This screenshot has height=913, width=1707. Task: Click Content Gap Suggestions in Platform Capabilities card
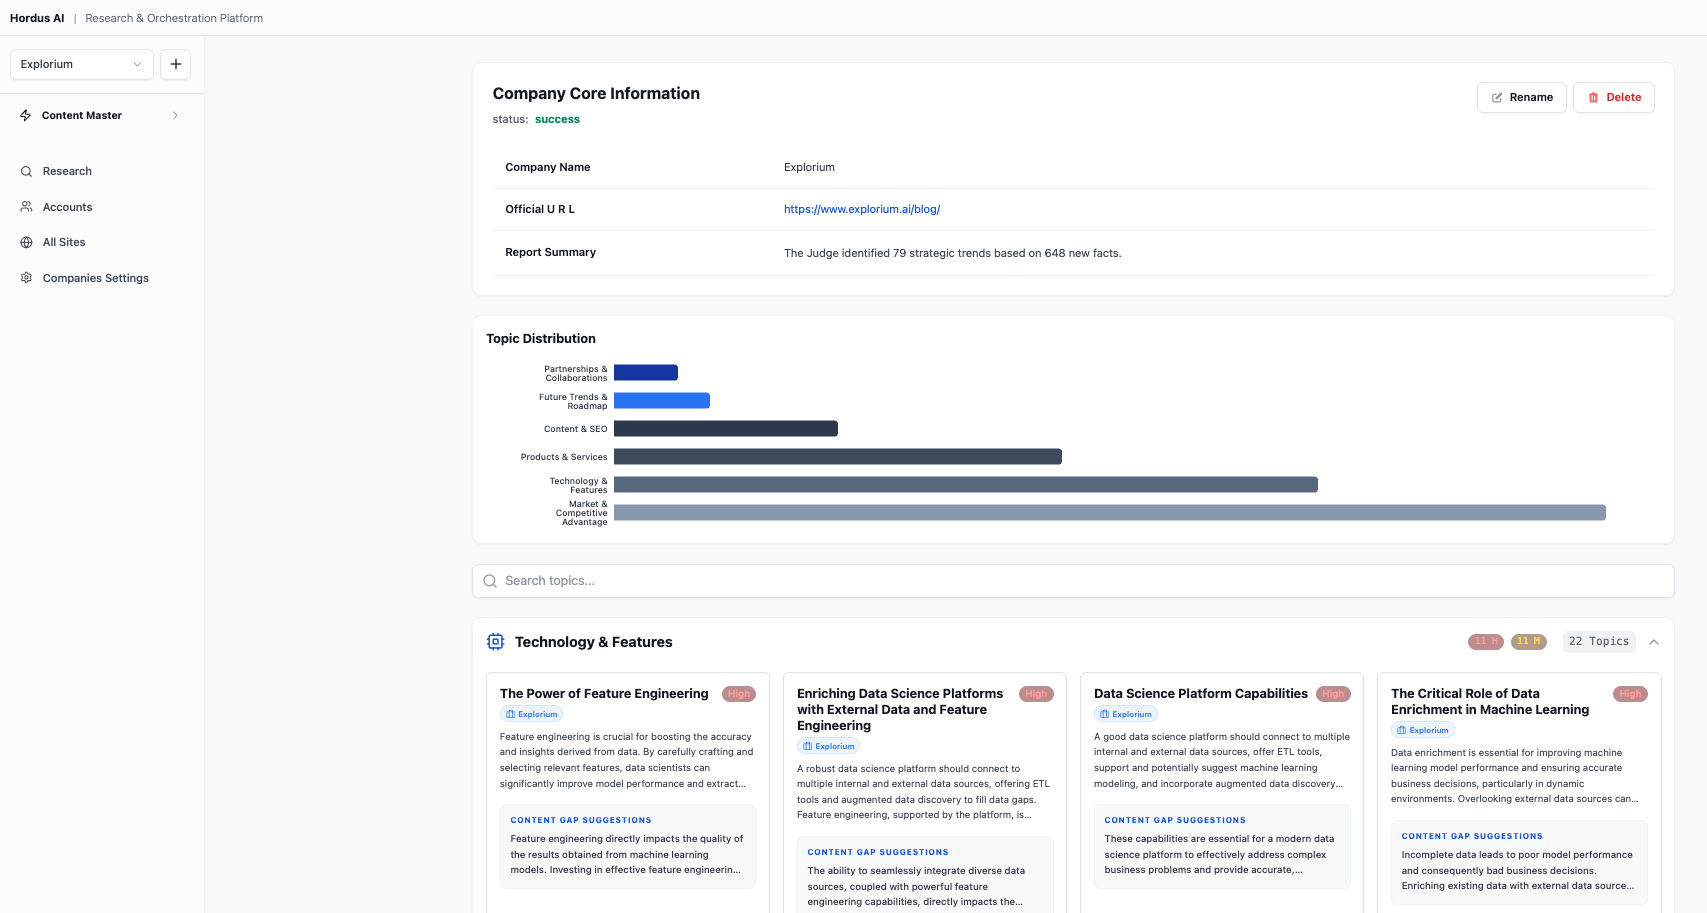pos(1175,820)
